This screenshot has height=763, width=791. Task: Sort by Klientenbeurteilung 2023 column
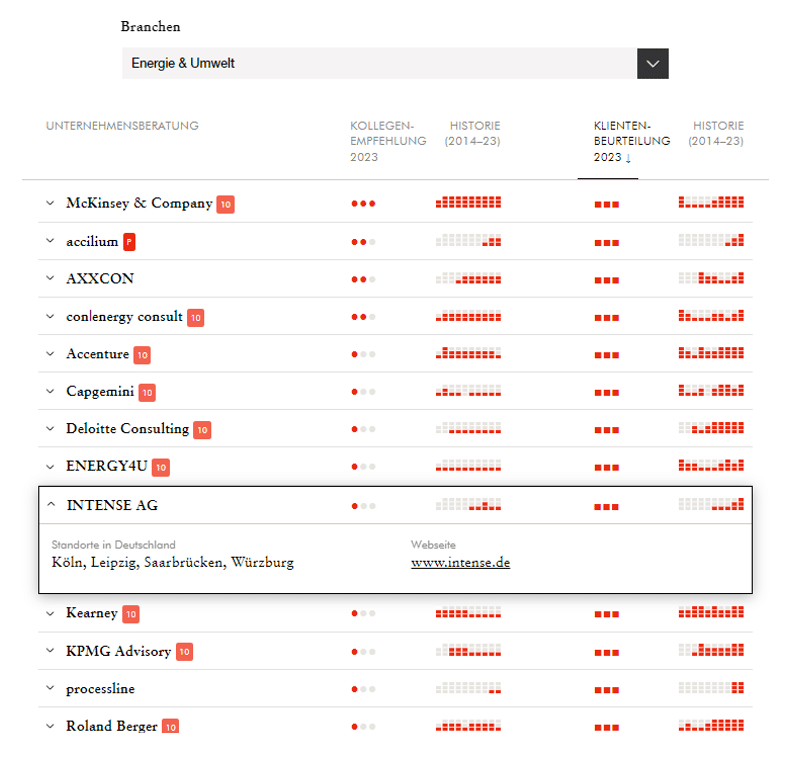pyautogui.click(x=618, y=141)
